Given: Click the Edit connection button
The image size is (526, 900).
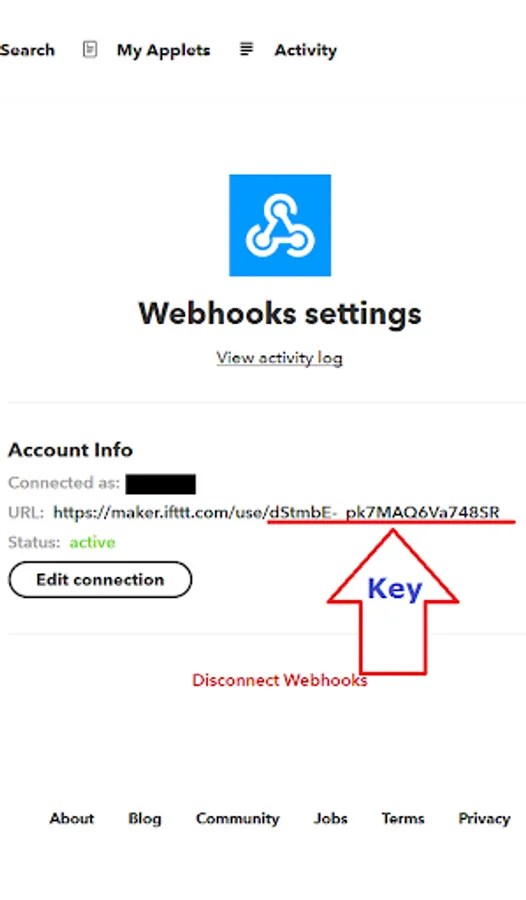Looking at the screenshot, I should (x=100, y=580).
